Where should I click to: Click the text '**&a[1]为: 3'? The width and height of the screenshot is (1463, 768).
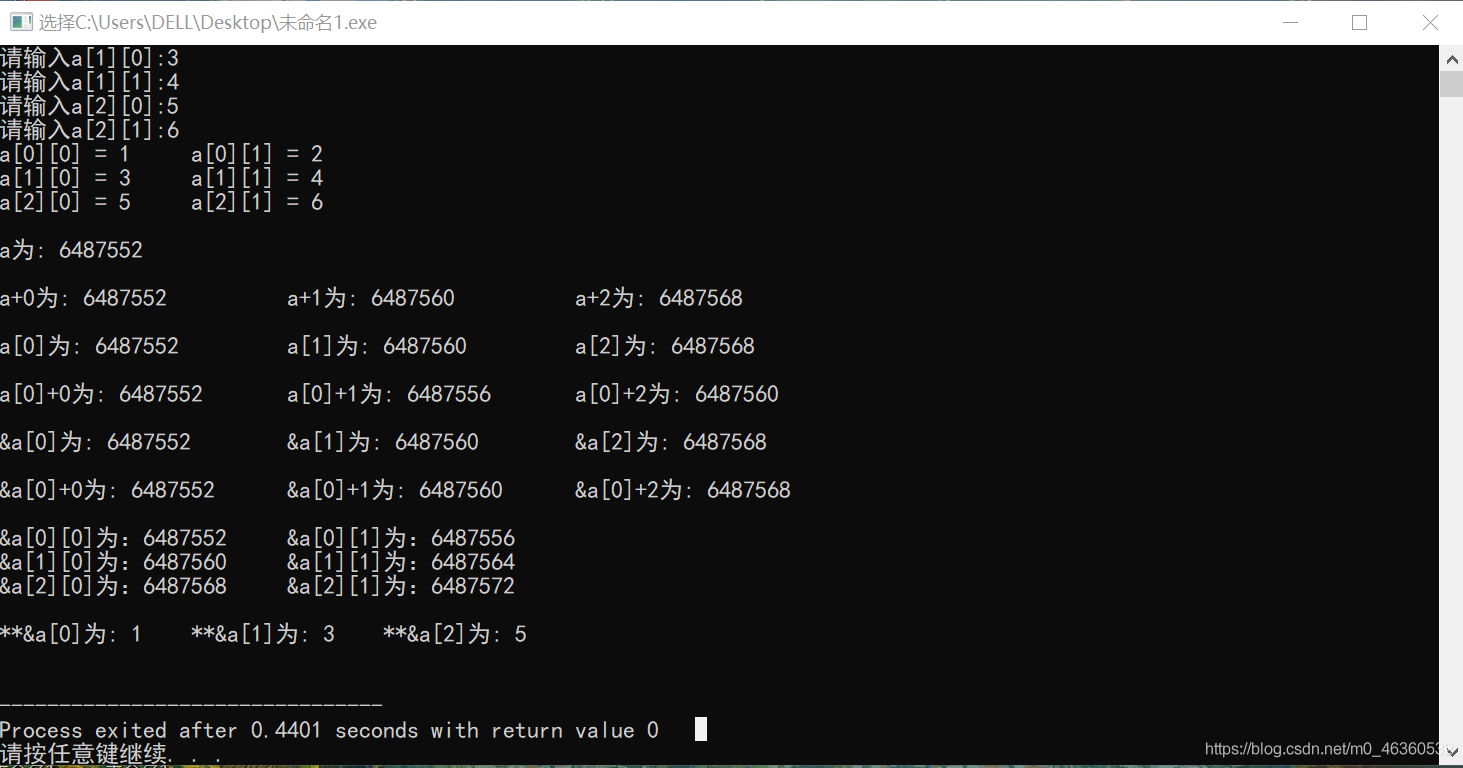263,634
